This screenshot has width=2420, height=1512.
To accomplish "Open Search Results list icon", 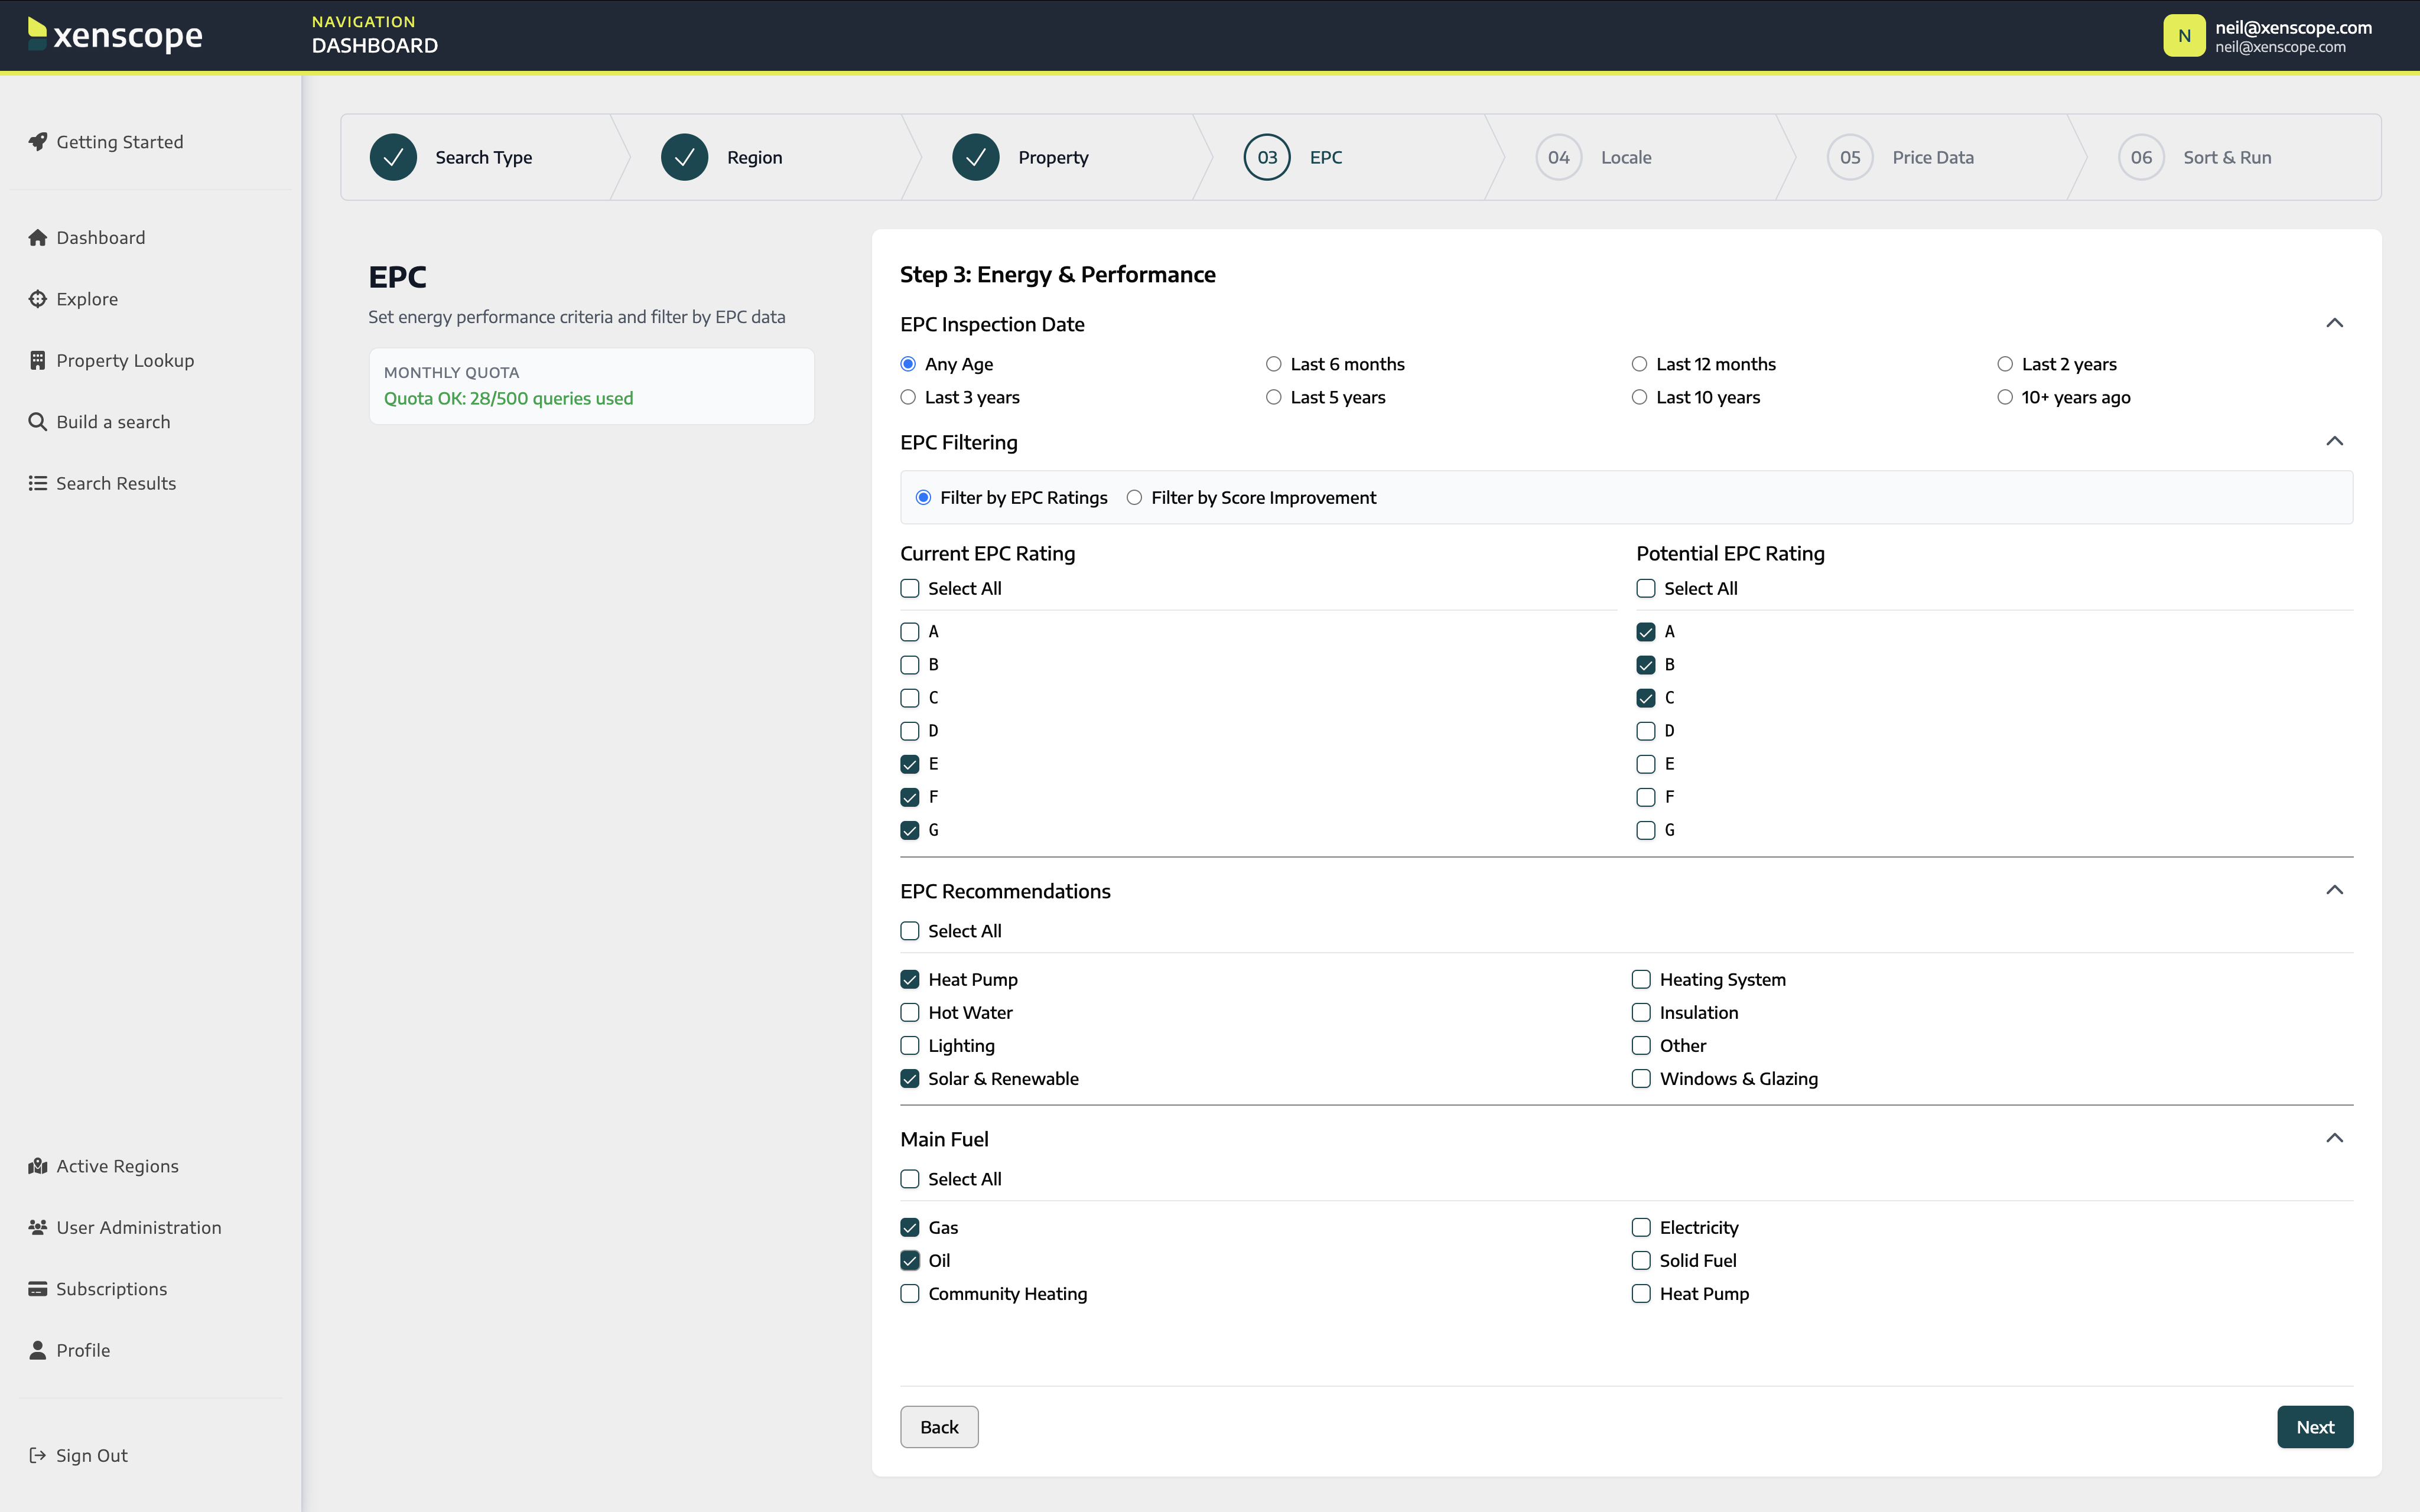I will [38, 484].
